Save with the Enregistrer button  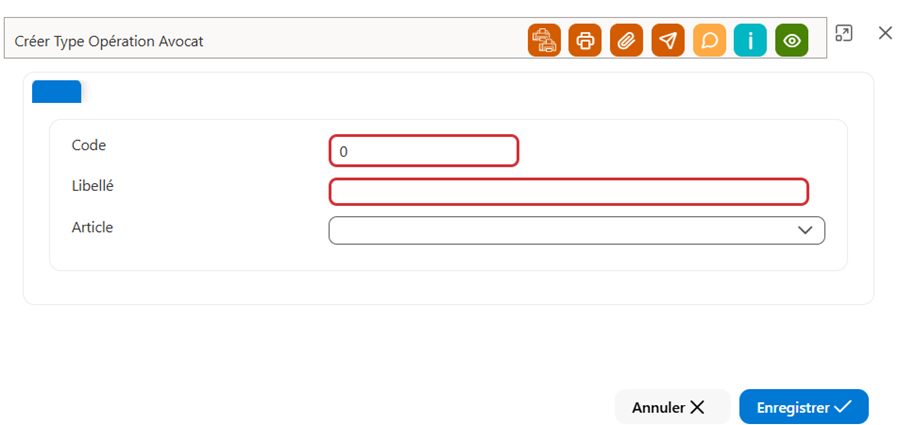click(x=804, y=407)
